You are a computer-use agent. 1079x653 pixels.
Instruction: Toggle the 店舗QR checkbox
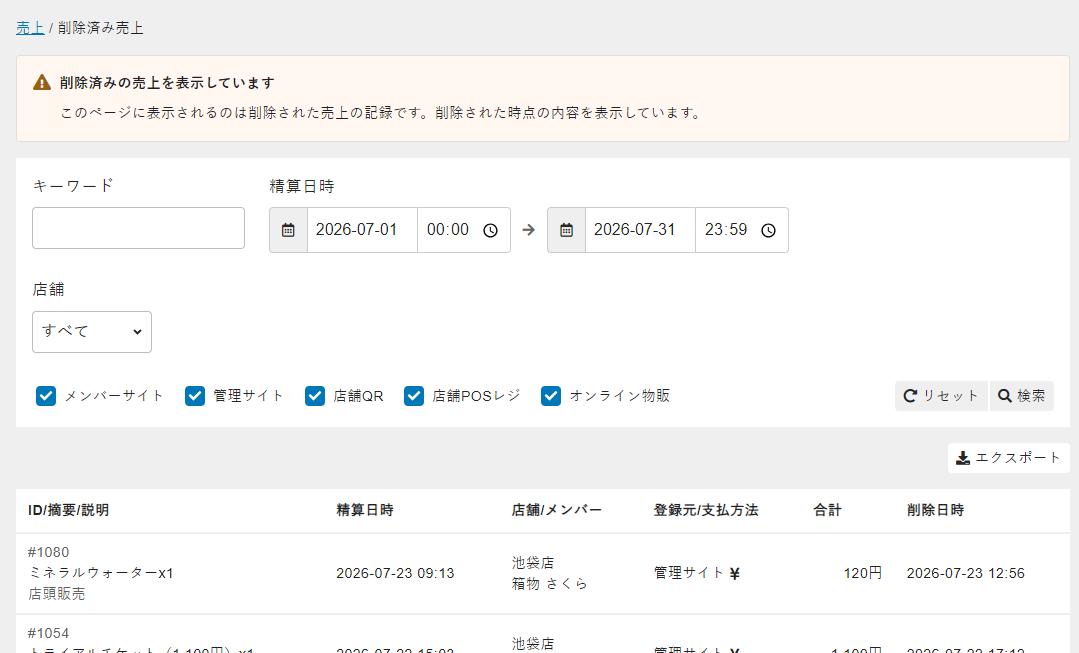point(314,396)
